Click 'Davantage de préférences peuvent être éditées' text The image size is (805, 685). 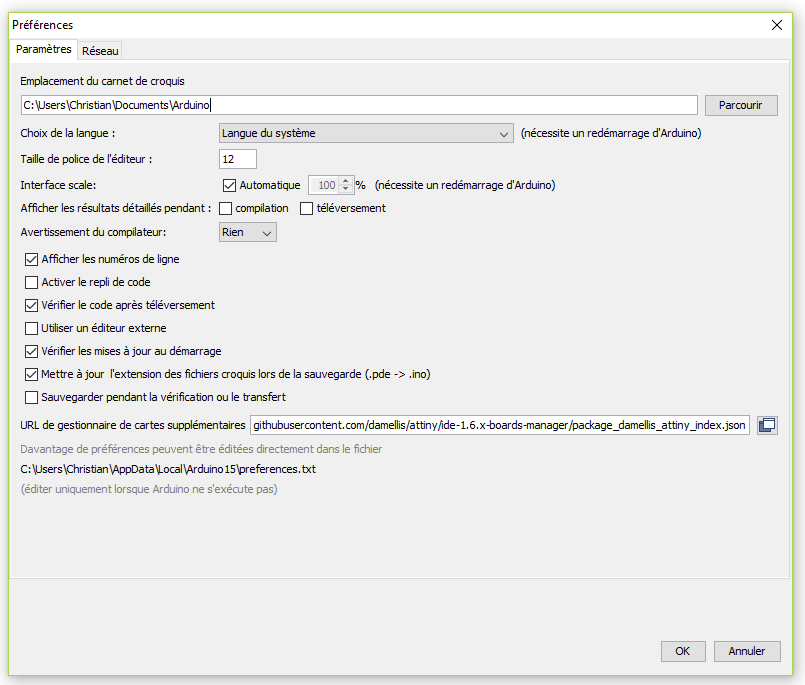coord(201,449)
